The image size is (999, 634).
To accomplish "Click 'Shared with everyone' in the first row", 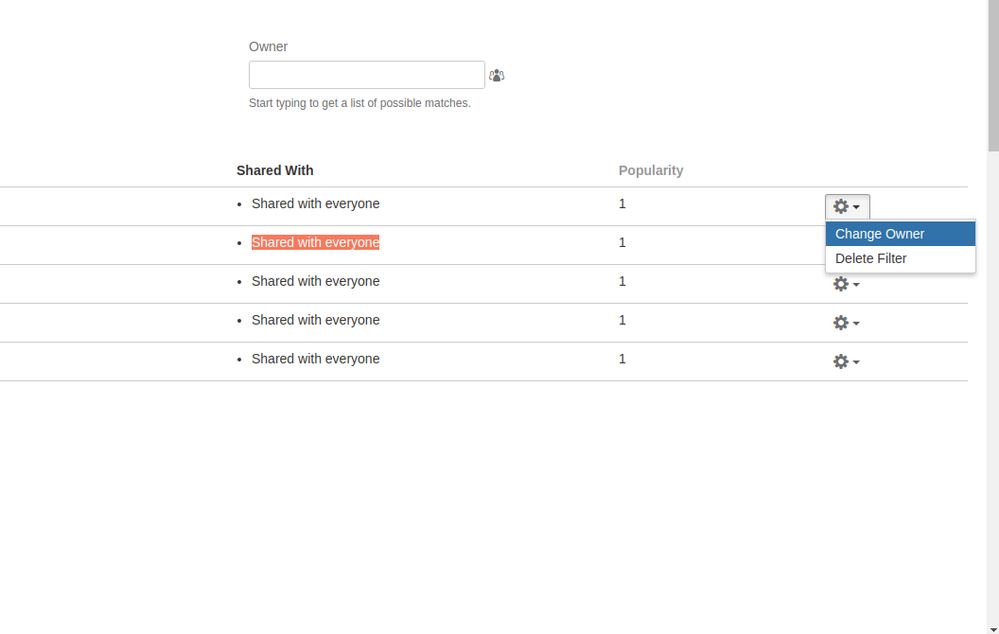I will [315, 204].
